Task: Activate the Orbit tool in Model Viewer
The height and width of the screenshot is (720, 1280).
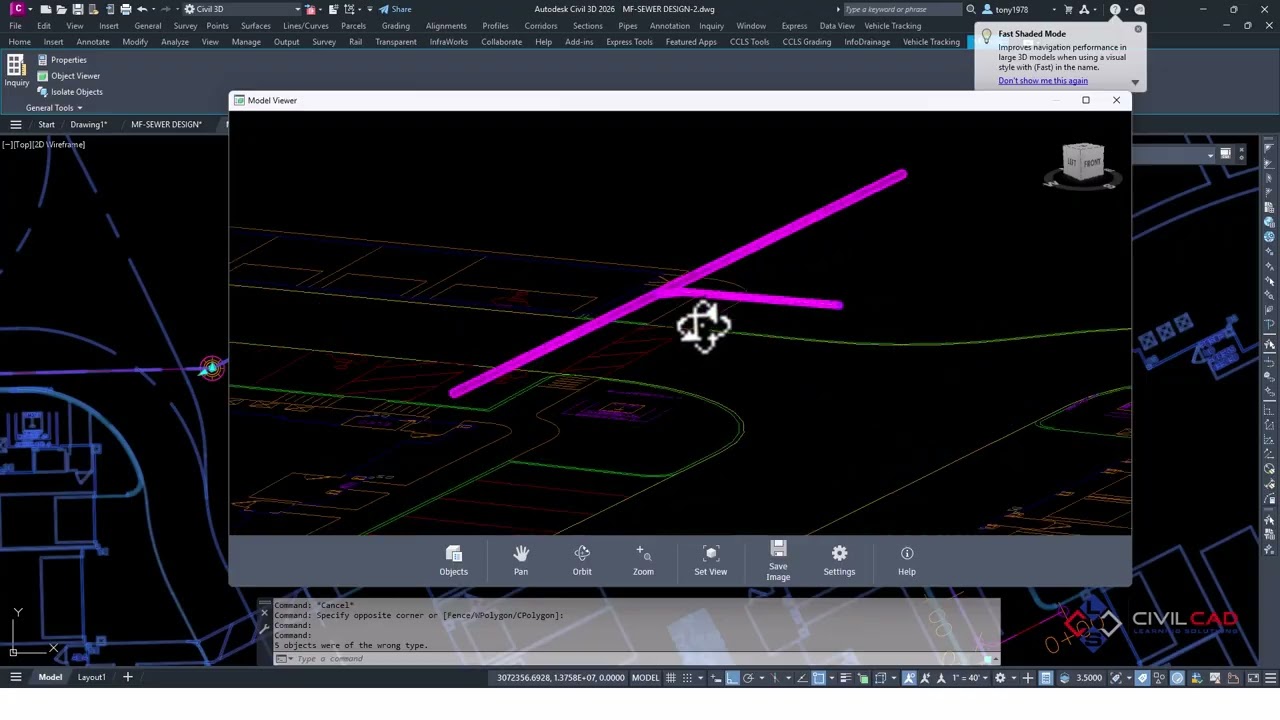Action: (x=582, y=560)
